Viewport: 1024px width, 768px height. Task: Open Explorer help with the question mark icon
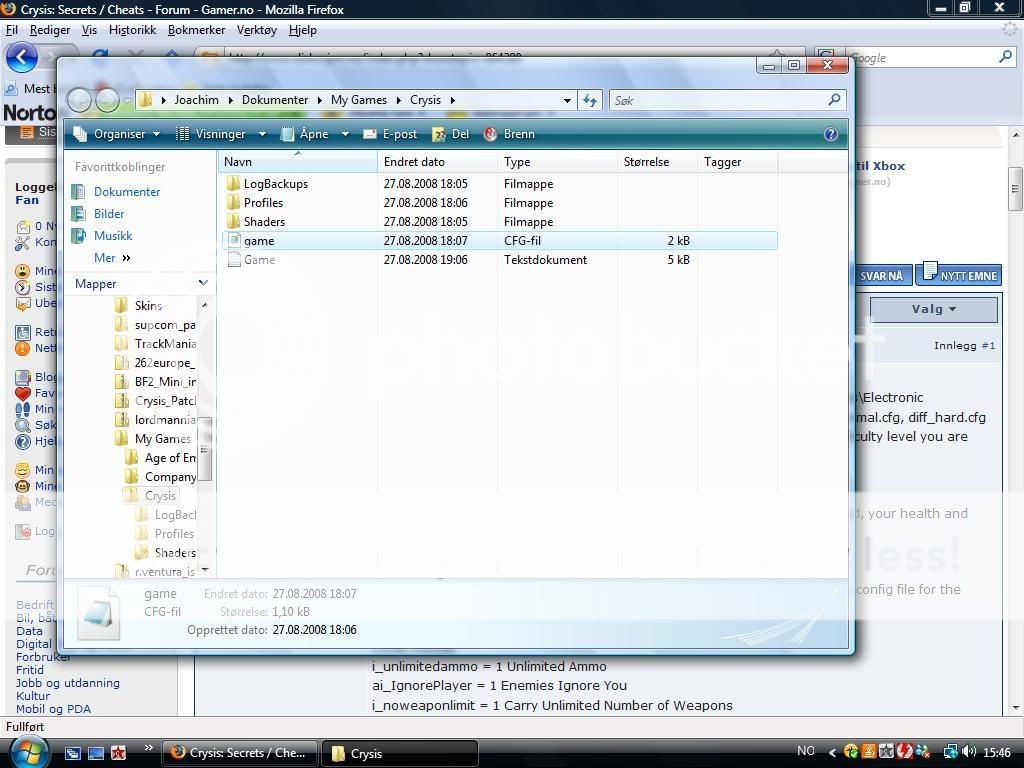830,134
